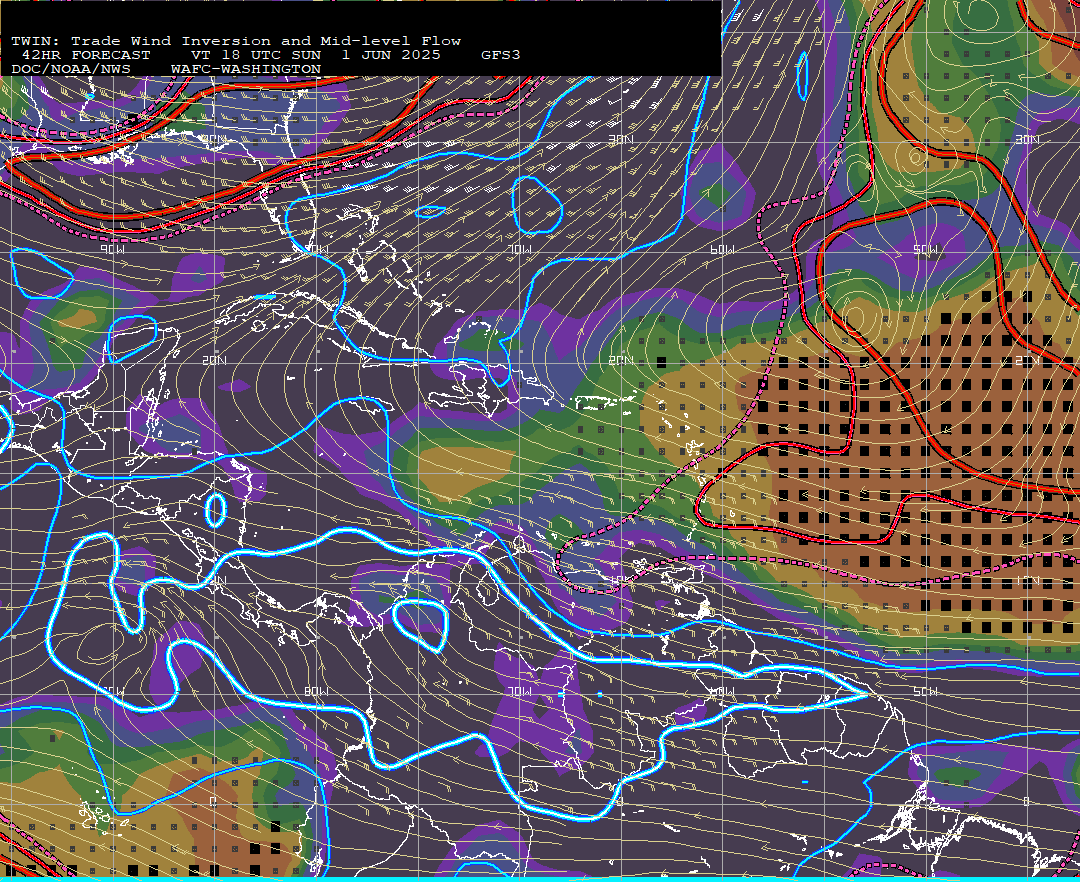Screen dimensions: 1080x882
Task: Click the 30N label amid wind barbs on the dark background
Action: tap(621, 139)
